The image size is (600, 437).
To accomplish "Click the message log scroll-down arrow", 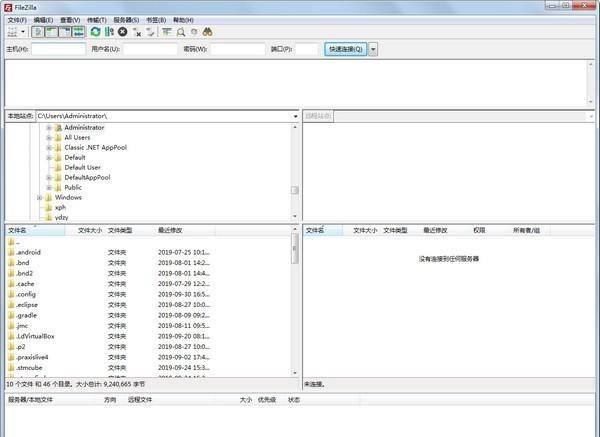I will point(591,102).
